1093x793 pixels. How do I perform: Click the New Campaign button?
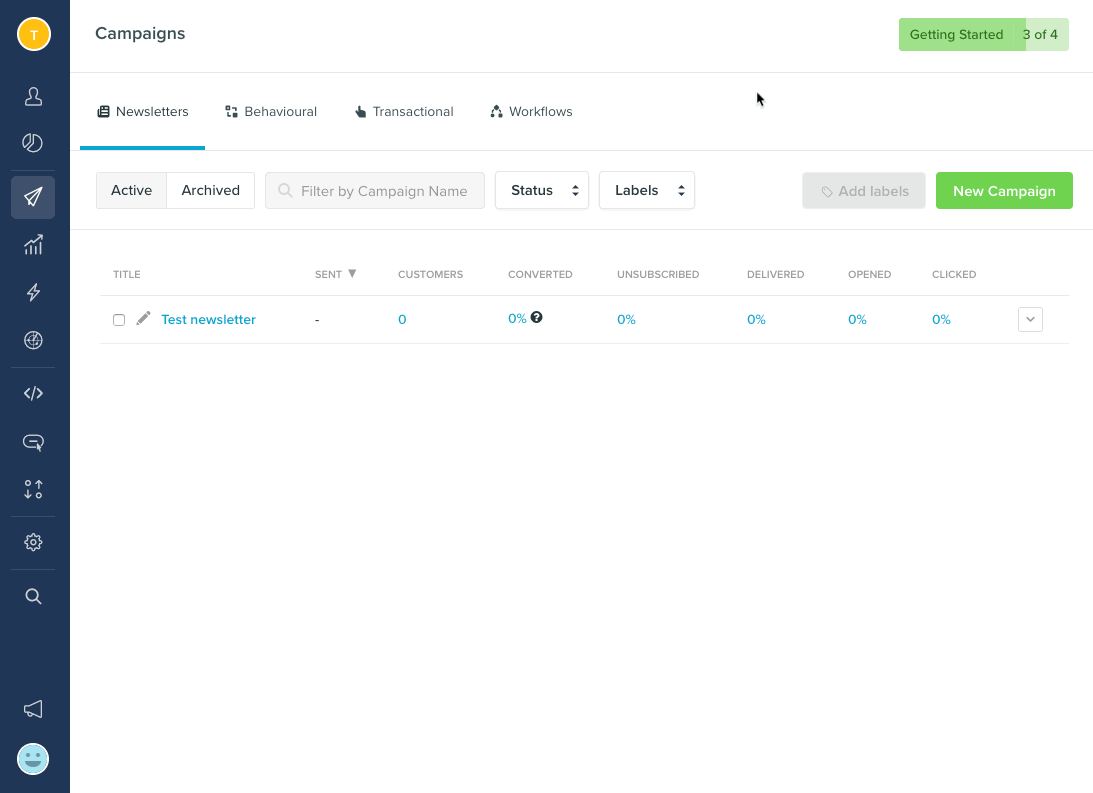pyautogui.click(x=1004, y=190)
